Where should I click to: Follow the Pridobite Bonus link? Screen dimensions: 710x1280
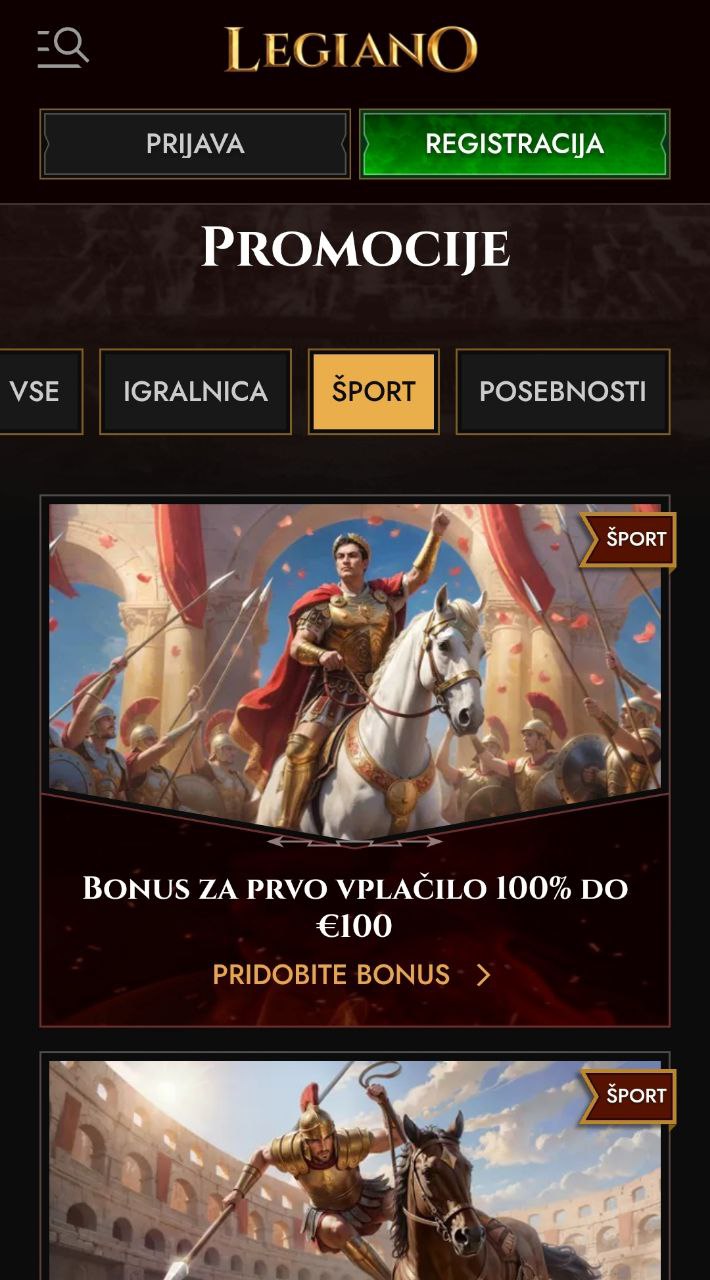tap(331, 975)
